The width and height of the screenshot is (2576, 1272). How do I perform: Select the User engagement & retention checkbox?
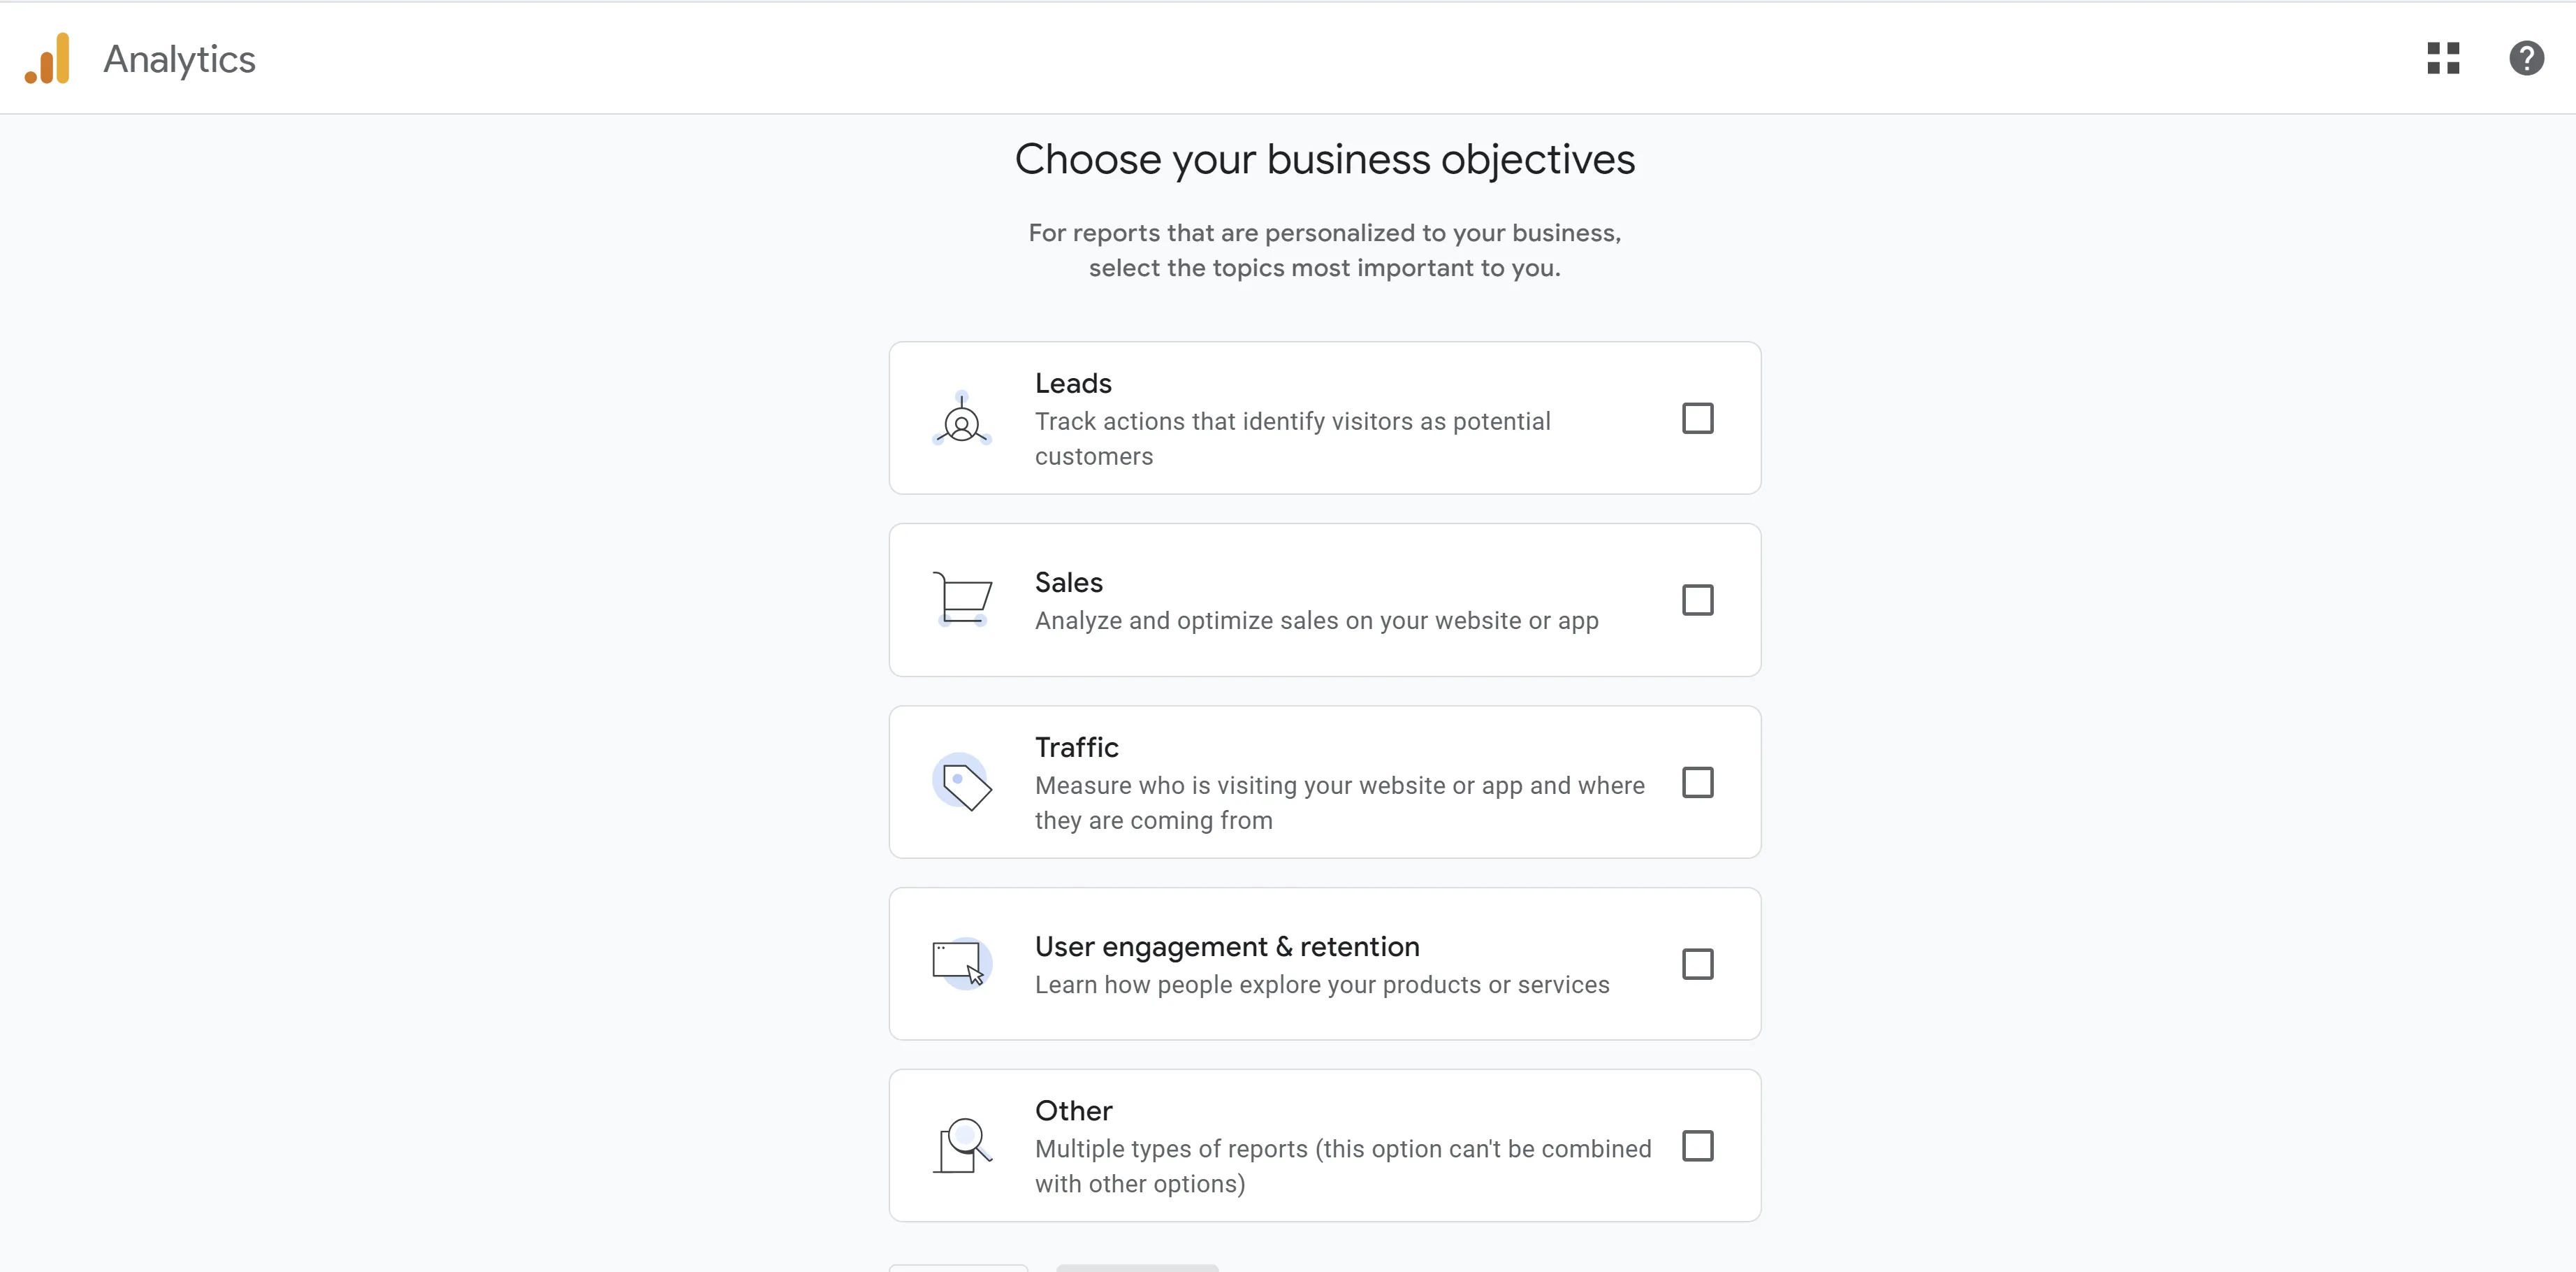1697,965
